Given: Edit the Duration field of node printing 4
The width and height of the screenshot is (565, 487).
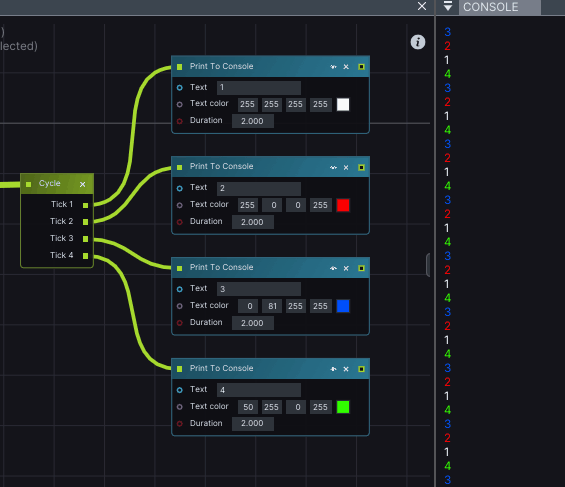Looking at the screenshot, I should (x=253, y=424).
